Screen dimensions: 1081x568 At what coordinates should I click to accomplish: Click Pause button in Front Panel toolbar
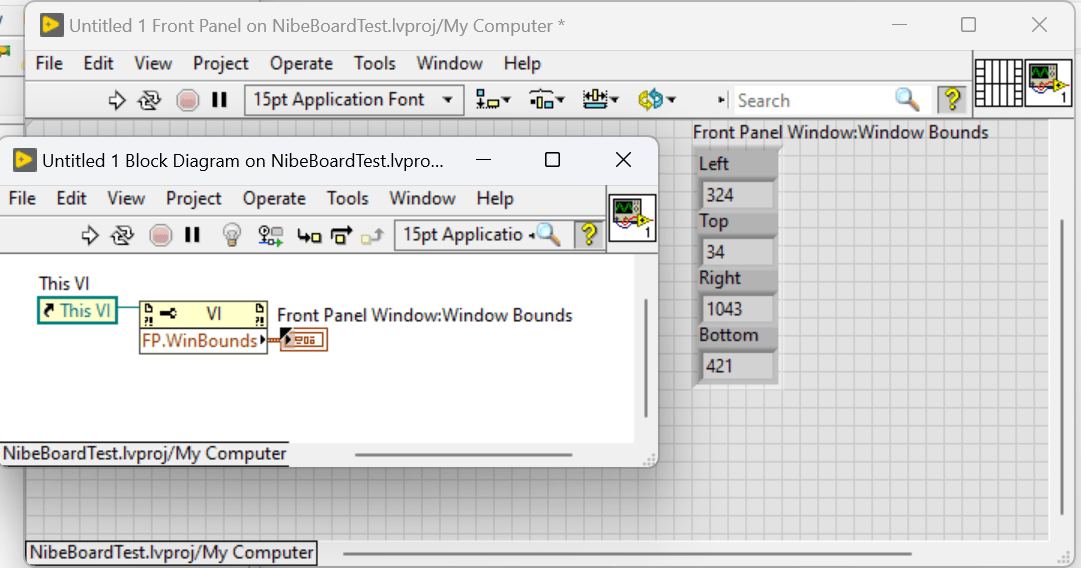219,101
